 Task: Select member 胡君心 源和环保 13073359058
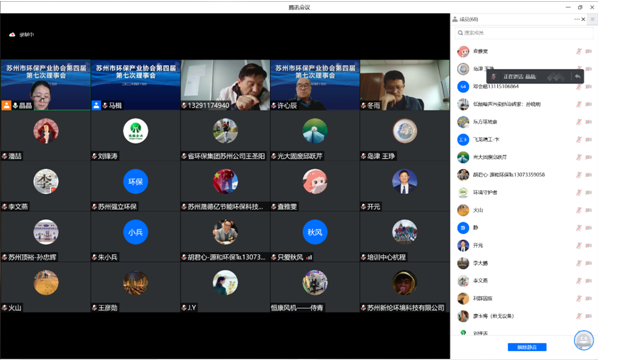coord(524,175)
